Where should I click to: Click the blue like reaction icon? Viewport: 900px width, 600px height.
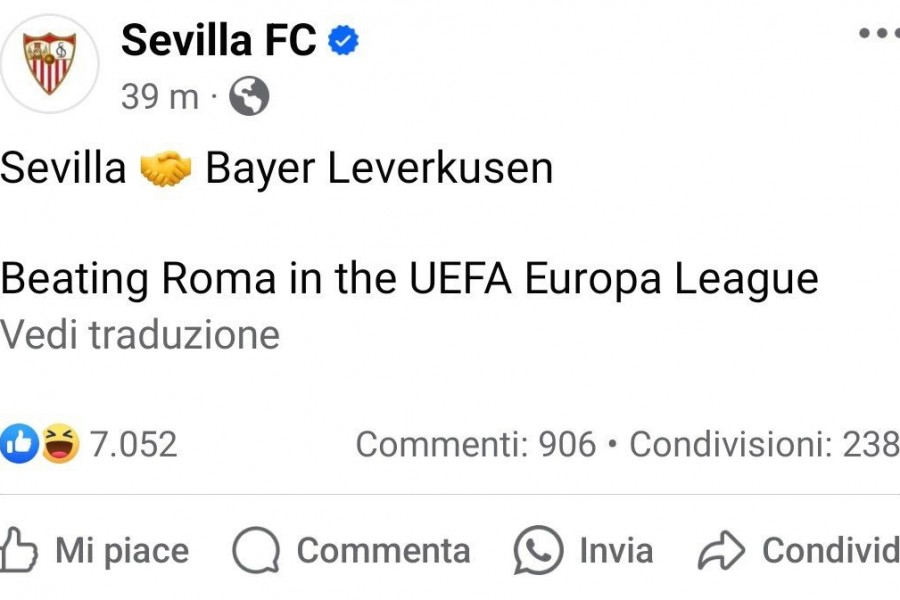19,443
